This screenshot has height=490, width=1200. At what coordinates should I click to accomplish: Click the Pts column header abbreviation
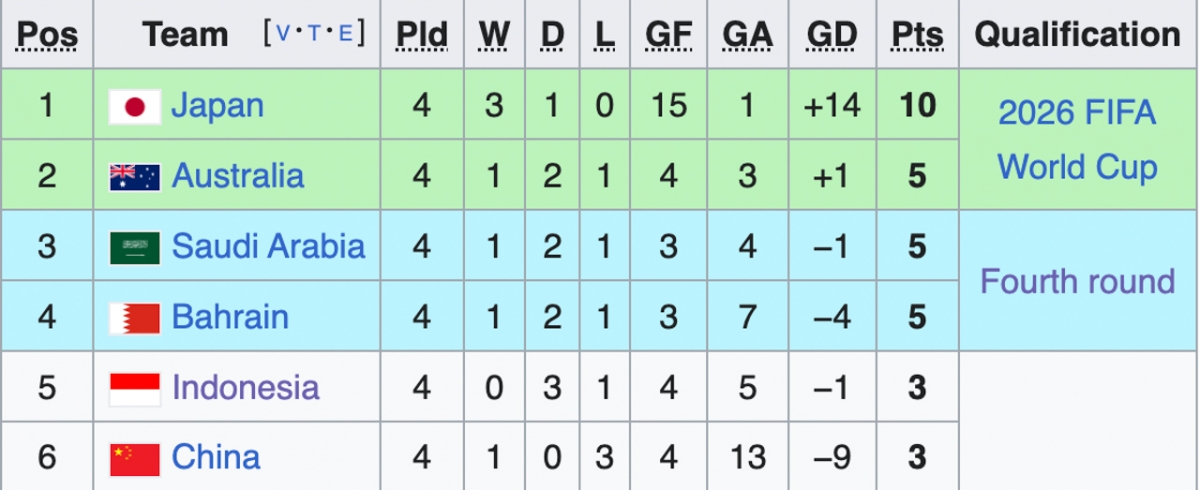tap(917, 35)
